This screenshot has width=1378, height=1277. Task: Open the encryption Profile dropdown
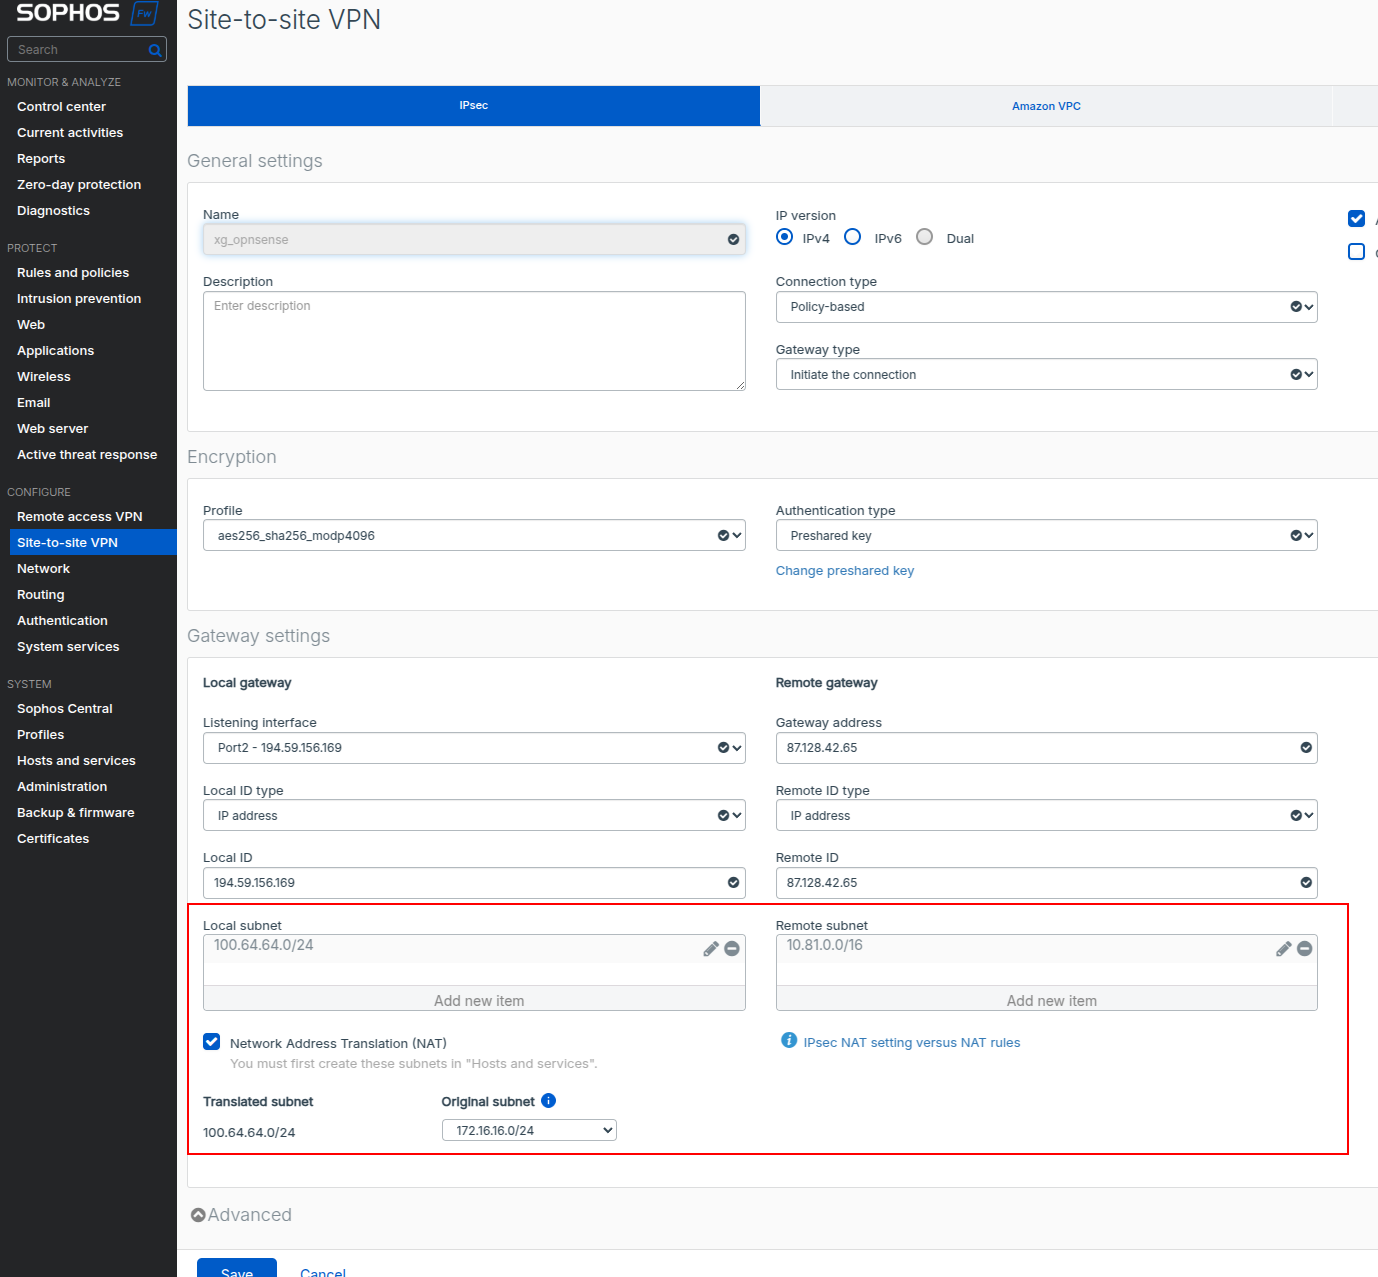click(474, 536)
